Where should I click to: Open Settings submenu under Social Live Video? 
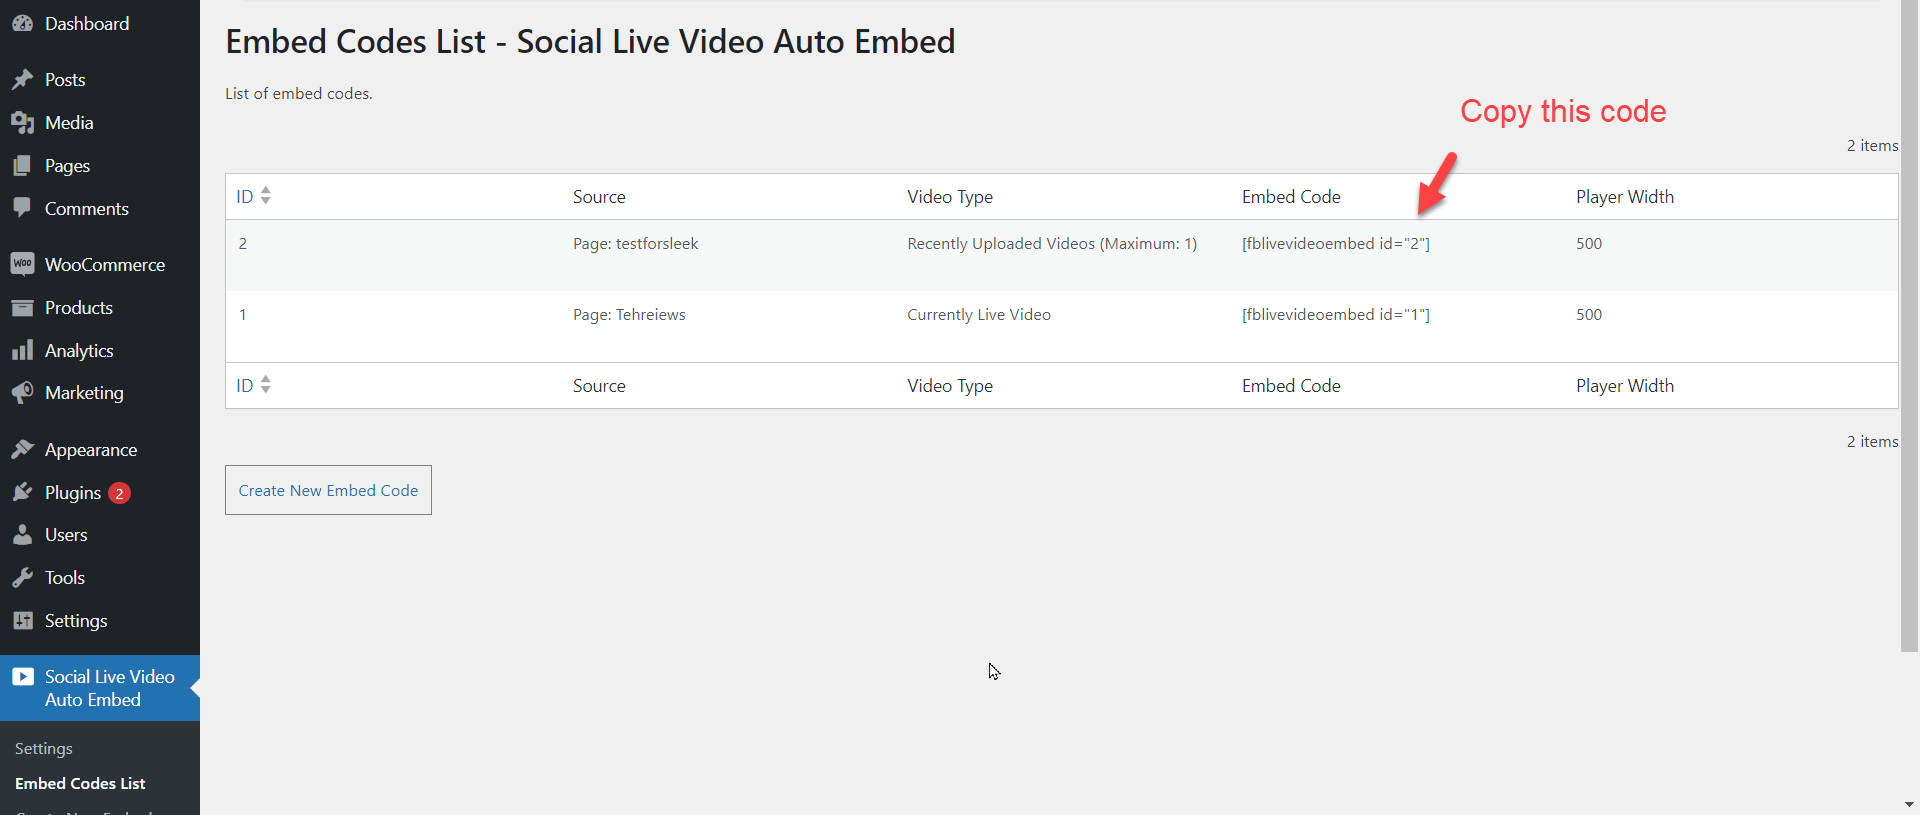[44, 748]
